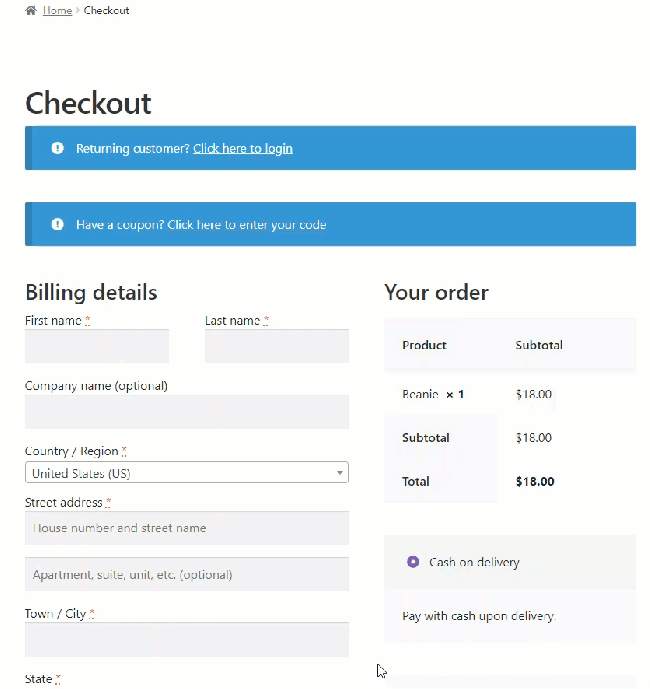Image resolution: width=650 pixels, height=689 pixels.
Task: Click the Cash on delivery label
Action: pyautogui.click(x=474, y=562)
